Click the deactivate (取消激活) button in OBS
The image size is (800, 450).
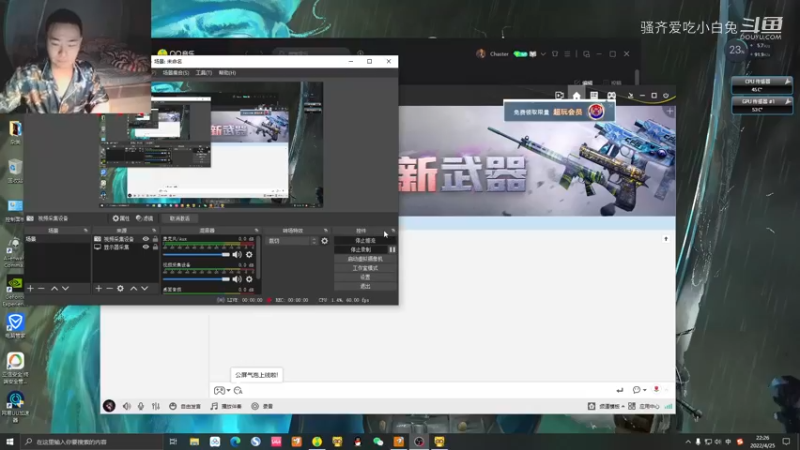pyautogui.click(x=180, y=218)
